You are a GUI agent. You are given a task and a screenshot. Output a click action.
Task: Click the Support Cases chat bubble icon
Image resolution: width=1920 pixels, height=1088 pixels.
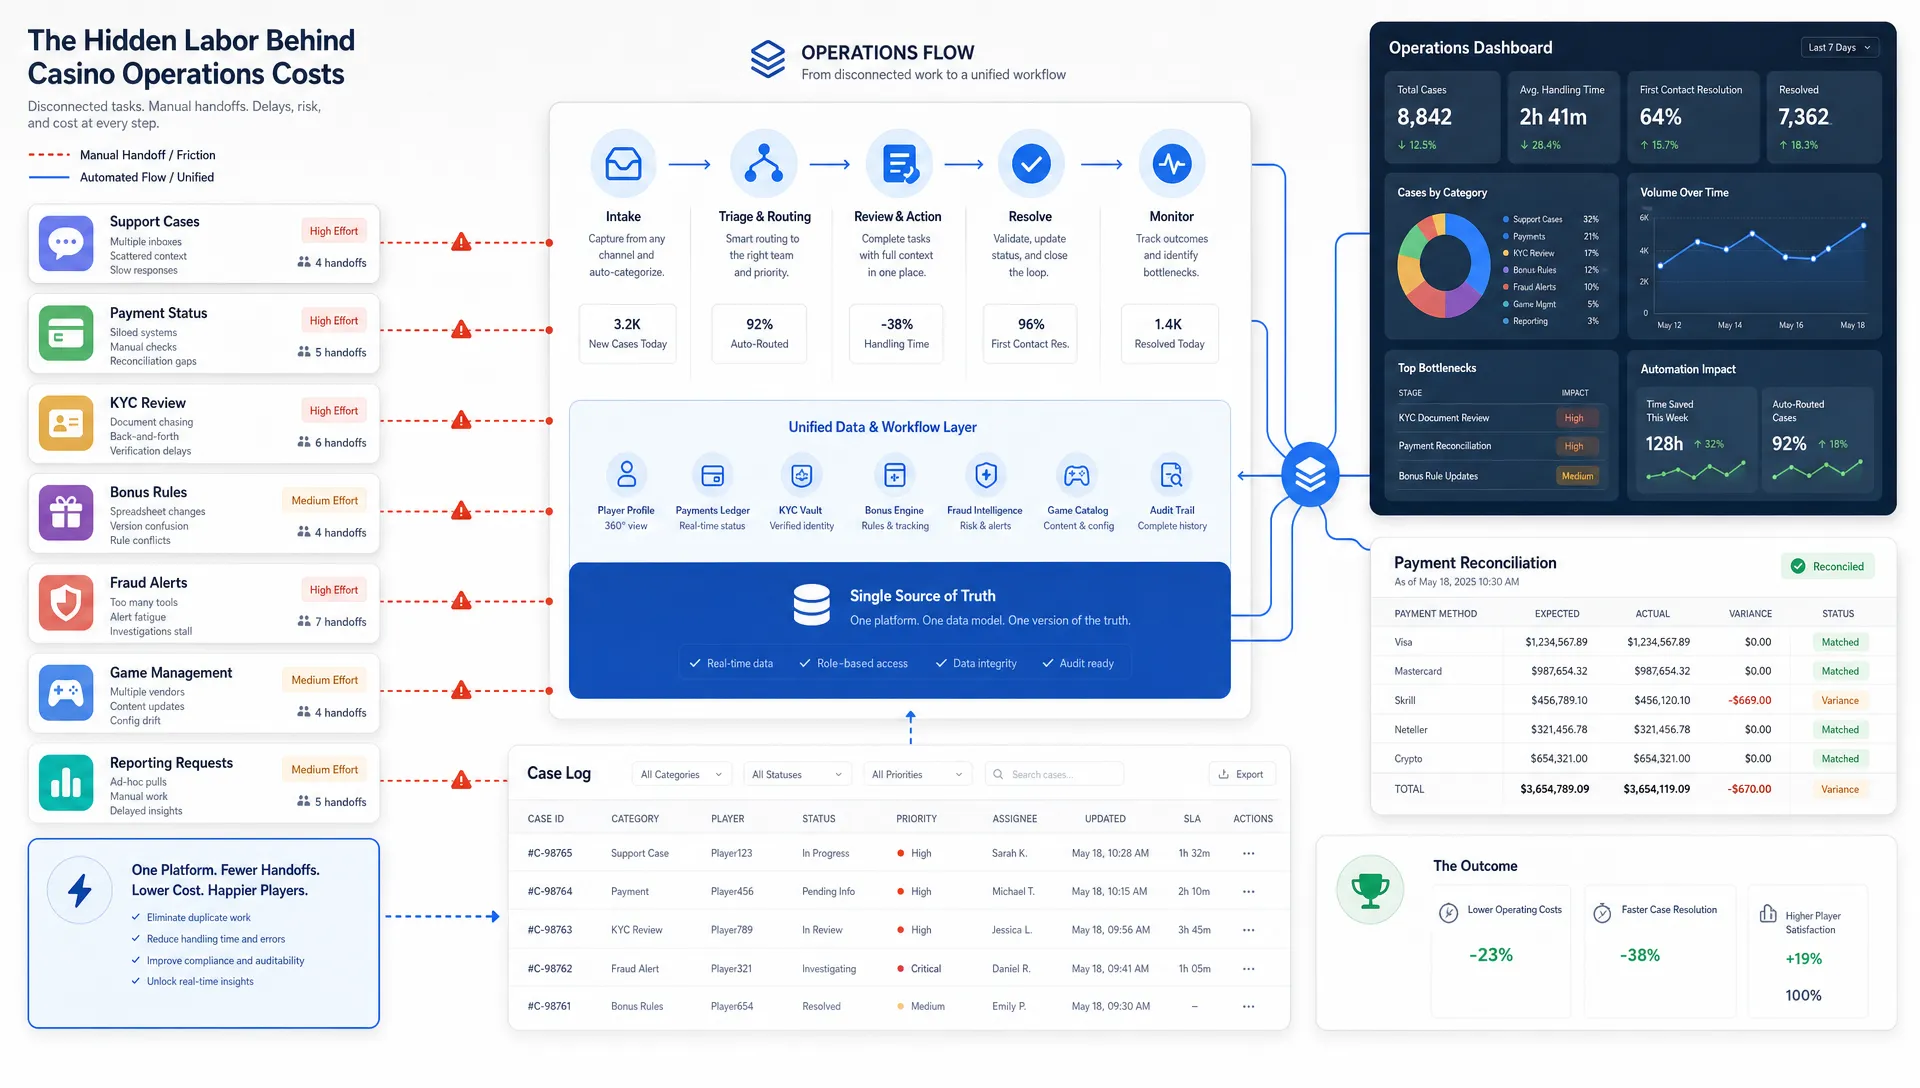point(66,243)
